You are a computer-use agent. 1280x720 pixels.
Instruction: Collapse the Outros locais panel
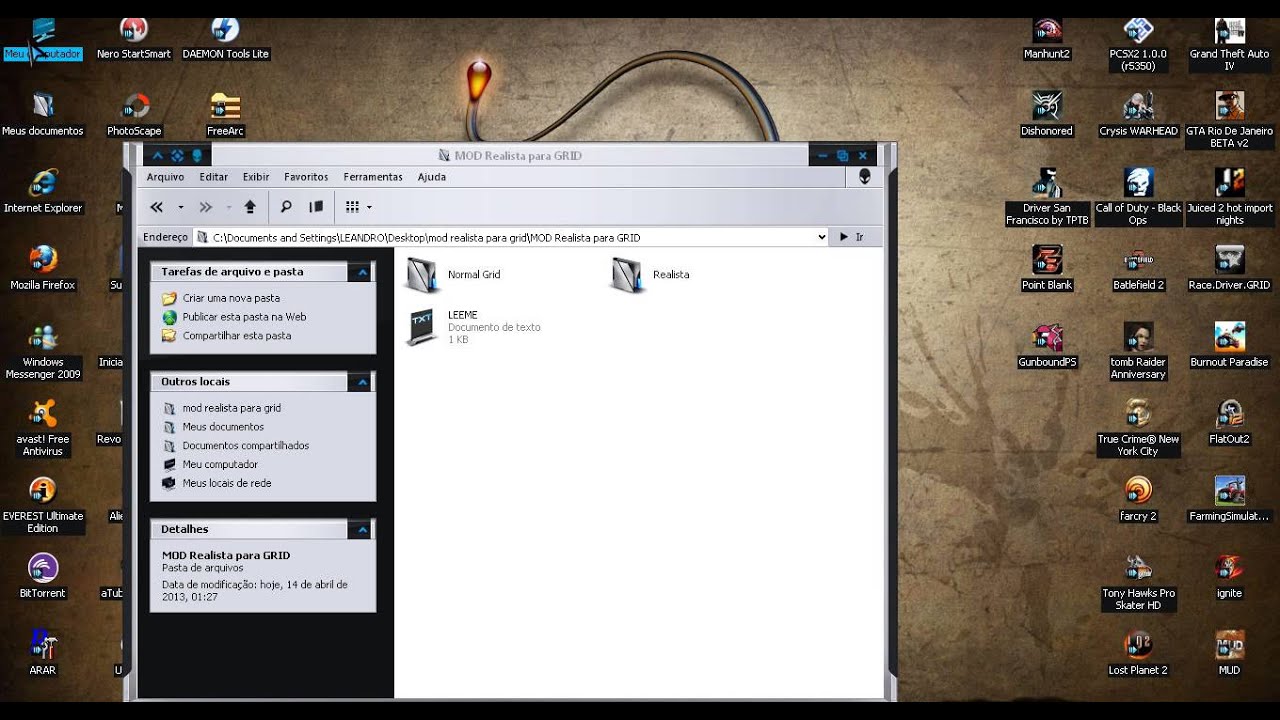pos(362,382)
